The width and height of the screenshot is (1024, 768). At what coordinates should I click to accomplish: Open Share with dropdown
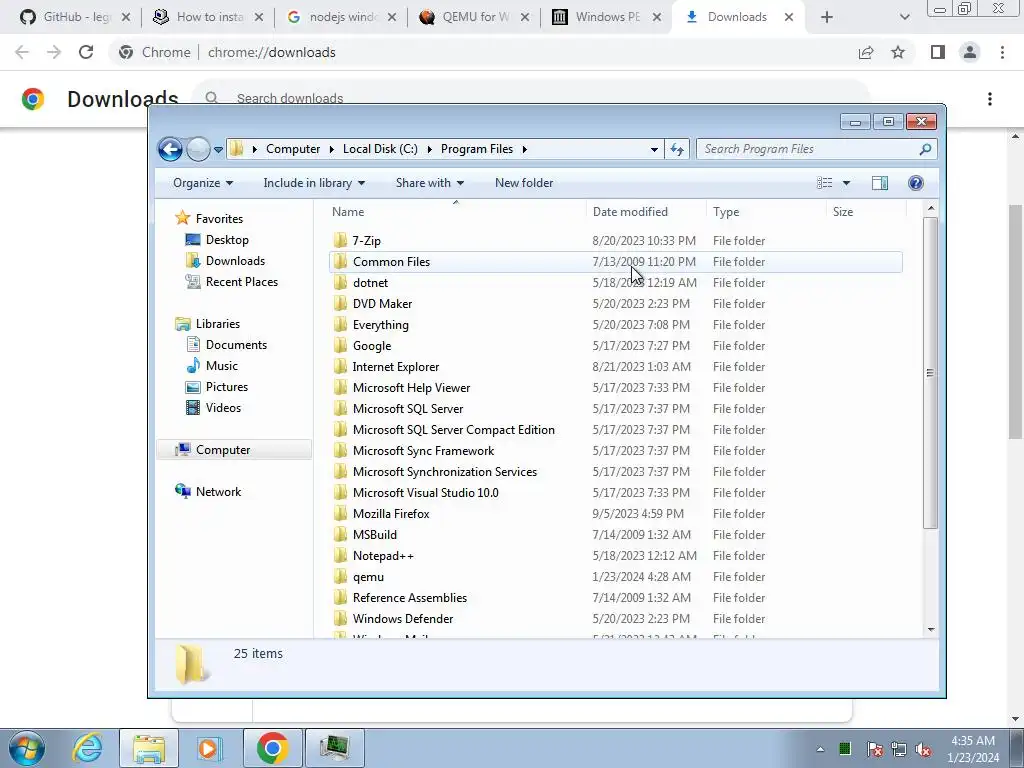coord(430,183)
